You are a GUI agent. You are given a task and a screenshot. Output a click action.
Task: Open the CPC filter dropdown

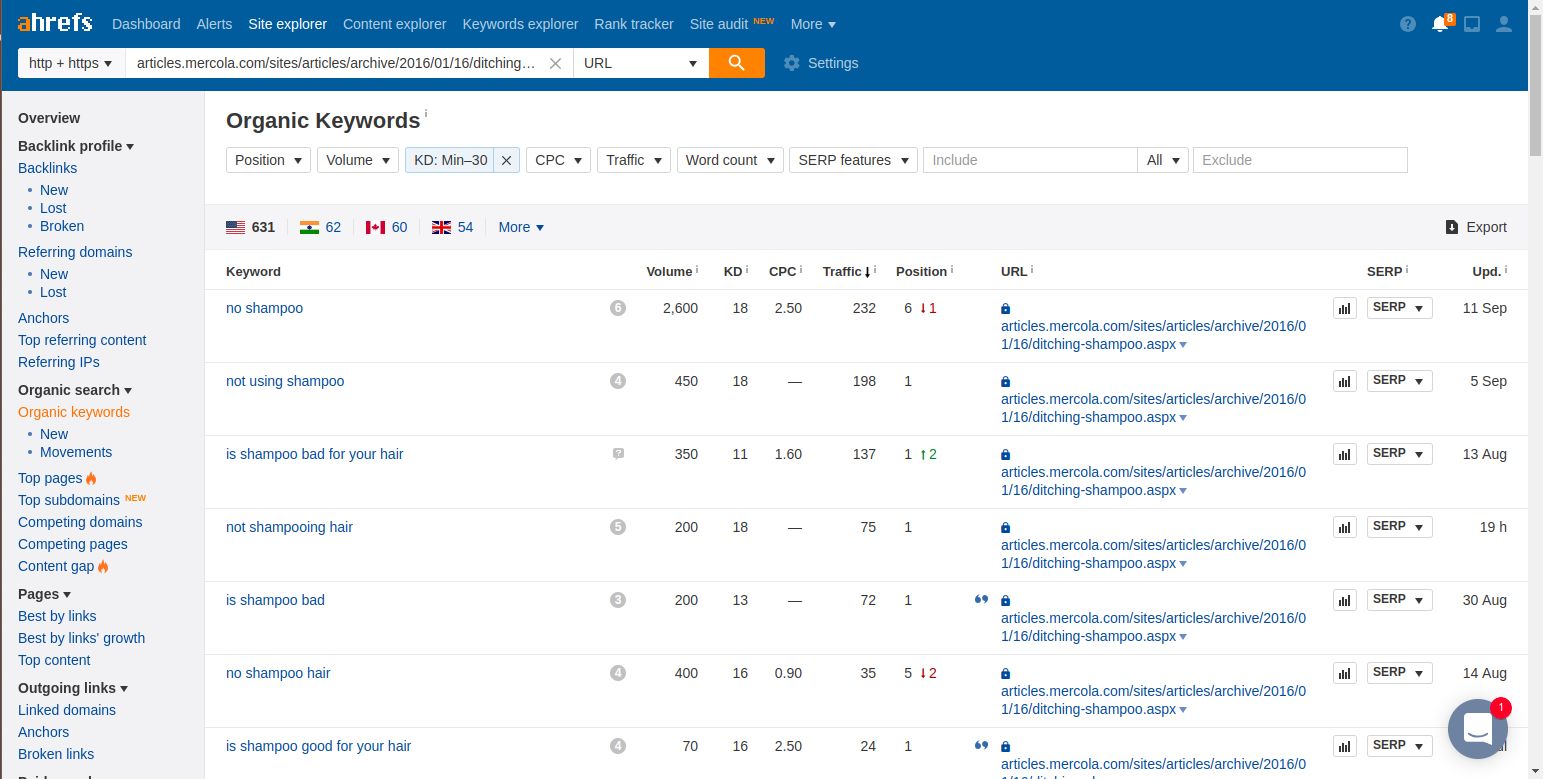(x=558, y=160)
